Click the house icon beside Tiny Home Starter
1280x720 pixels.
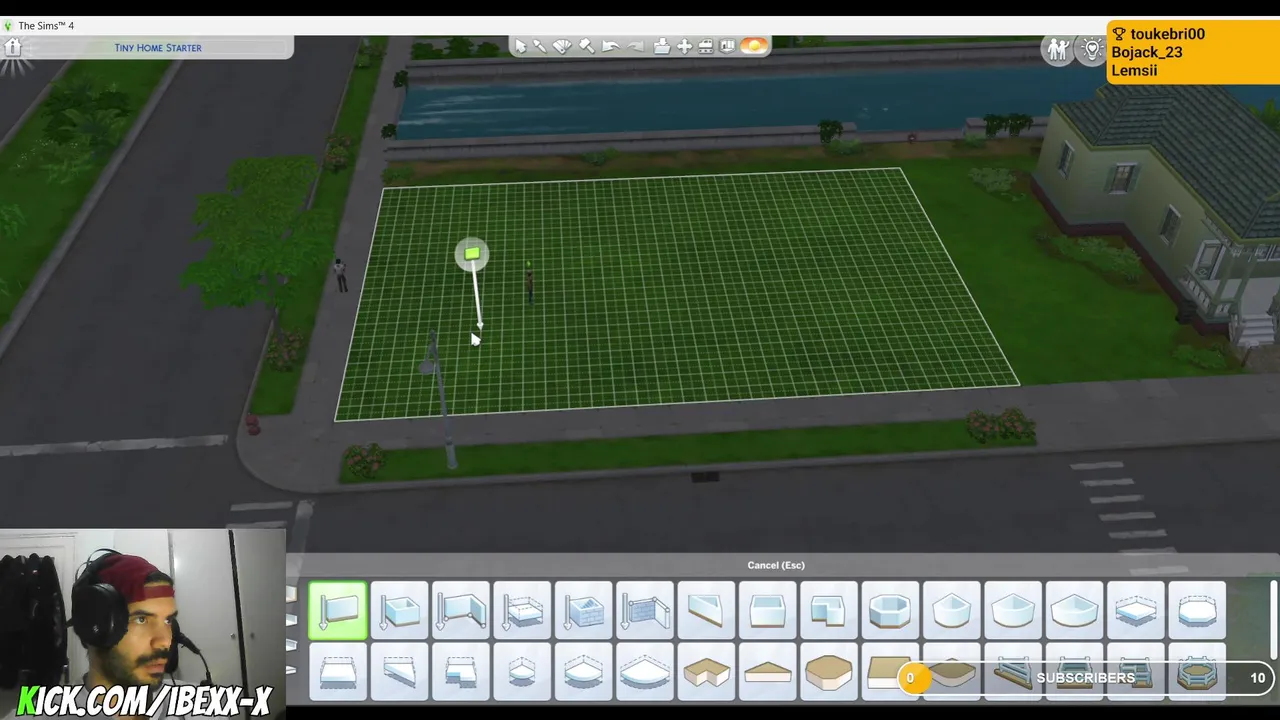[x=13, y=47]
